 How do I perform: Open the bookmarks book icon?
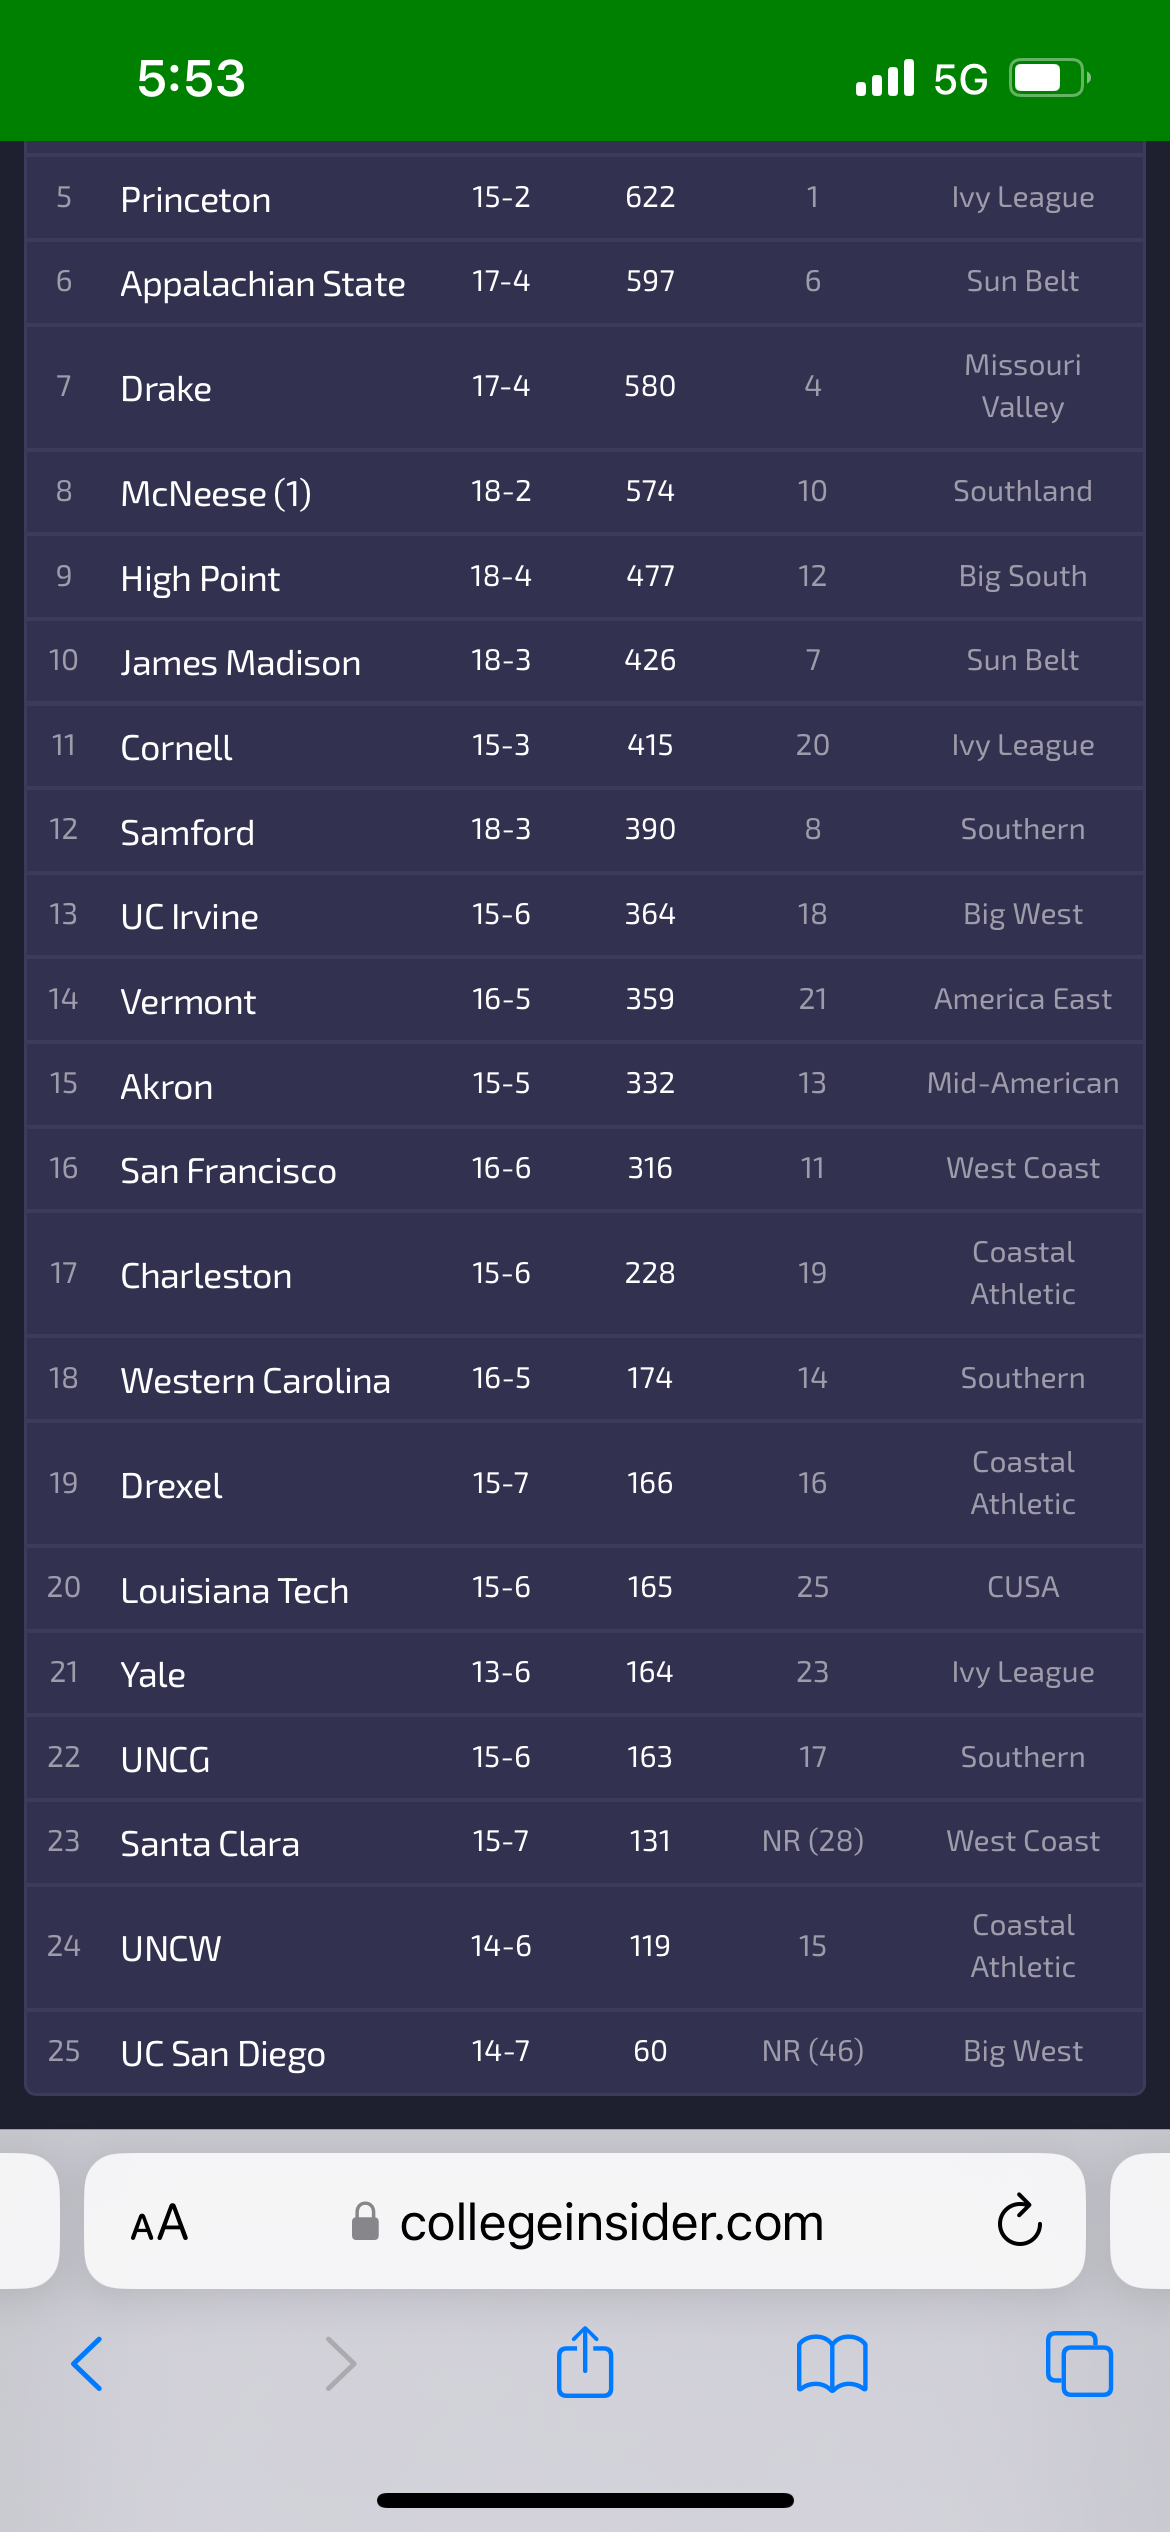832,2364
